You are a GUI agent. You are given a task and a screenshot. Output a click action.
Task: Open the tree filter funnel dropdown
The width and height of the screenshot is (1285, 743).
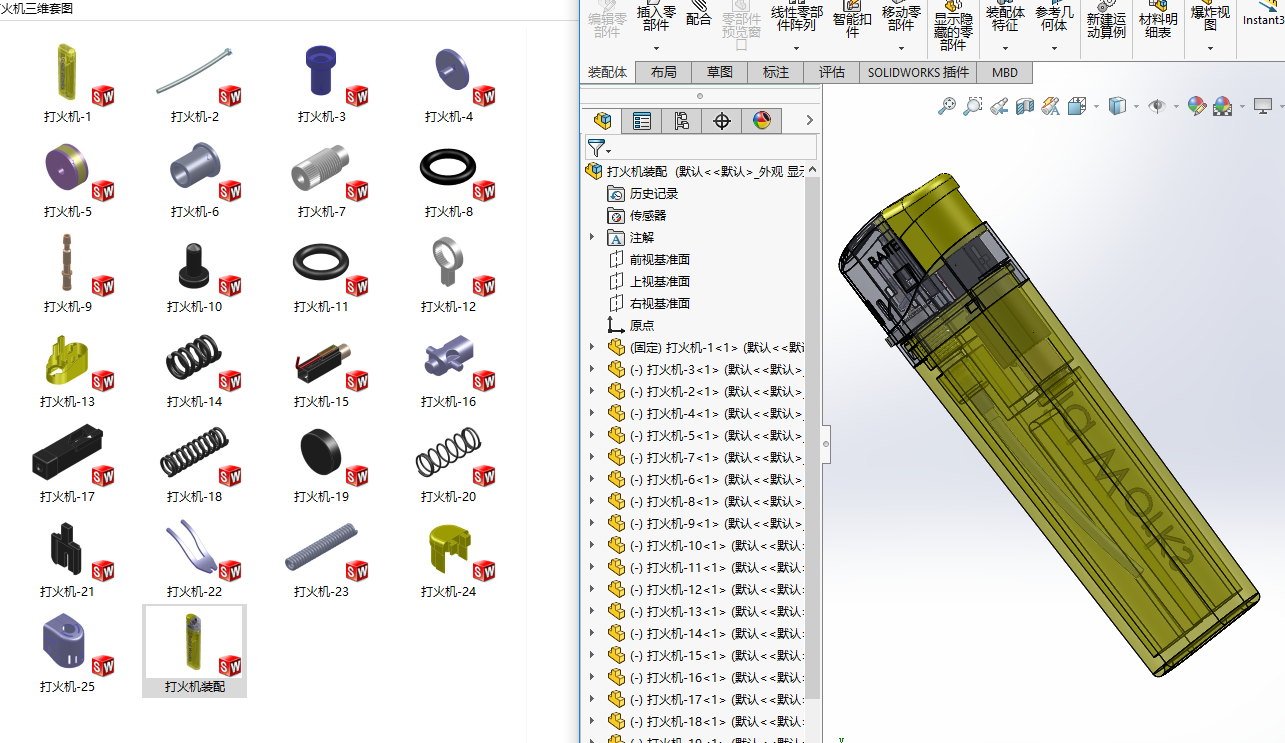tap(598, 148)
